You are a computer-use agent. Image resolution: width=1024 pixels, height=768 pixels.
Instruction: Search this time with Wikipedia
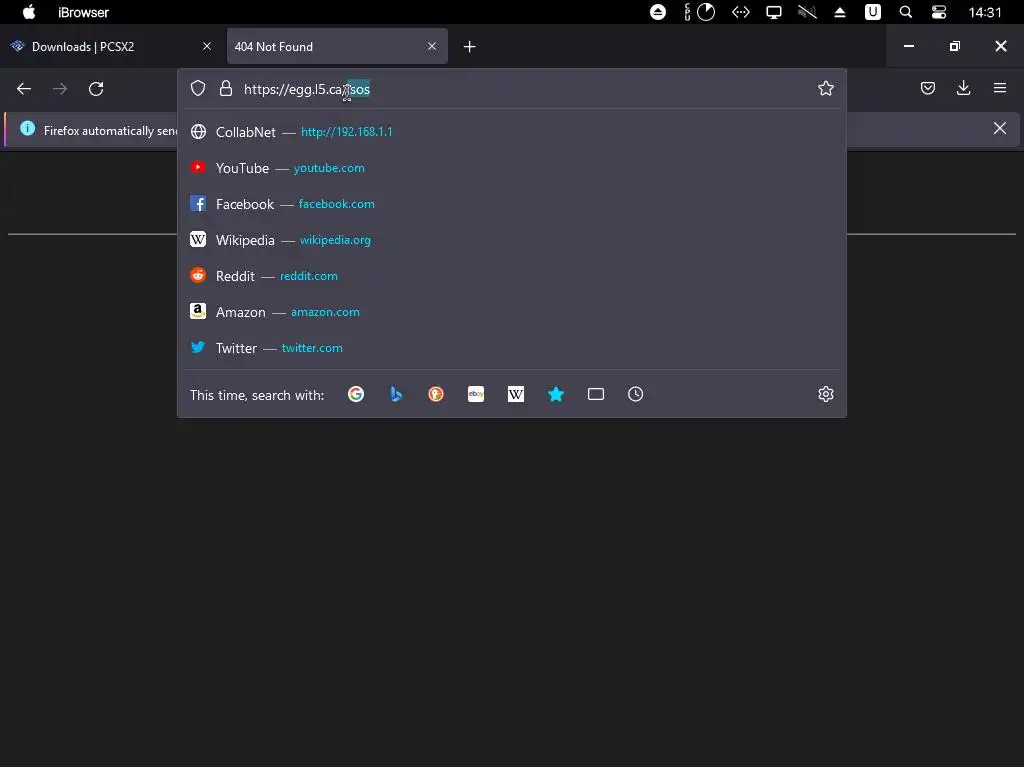coord(516,394)
